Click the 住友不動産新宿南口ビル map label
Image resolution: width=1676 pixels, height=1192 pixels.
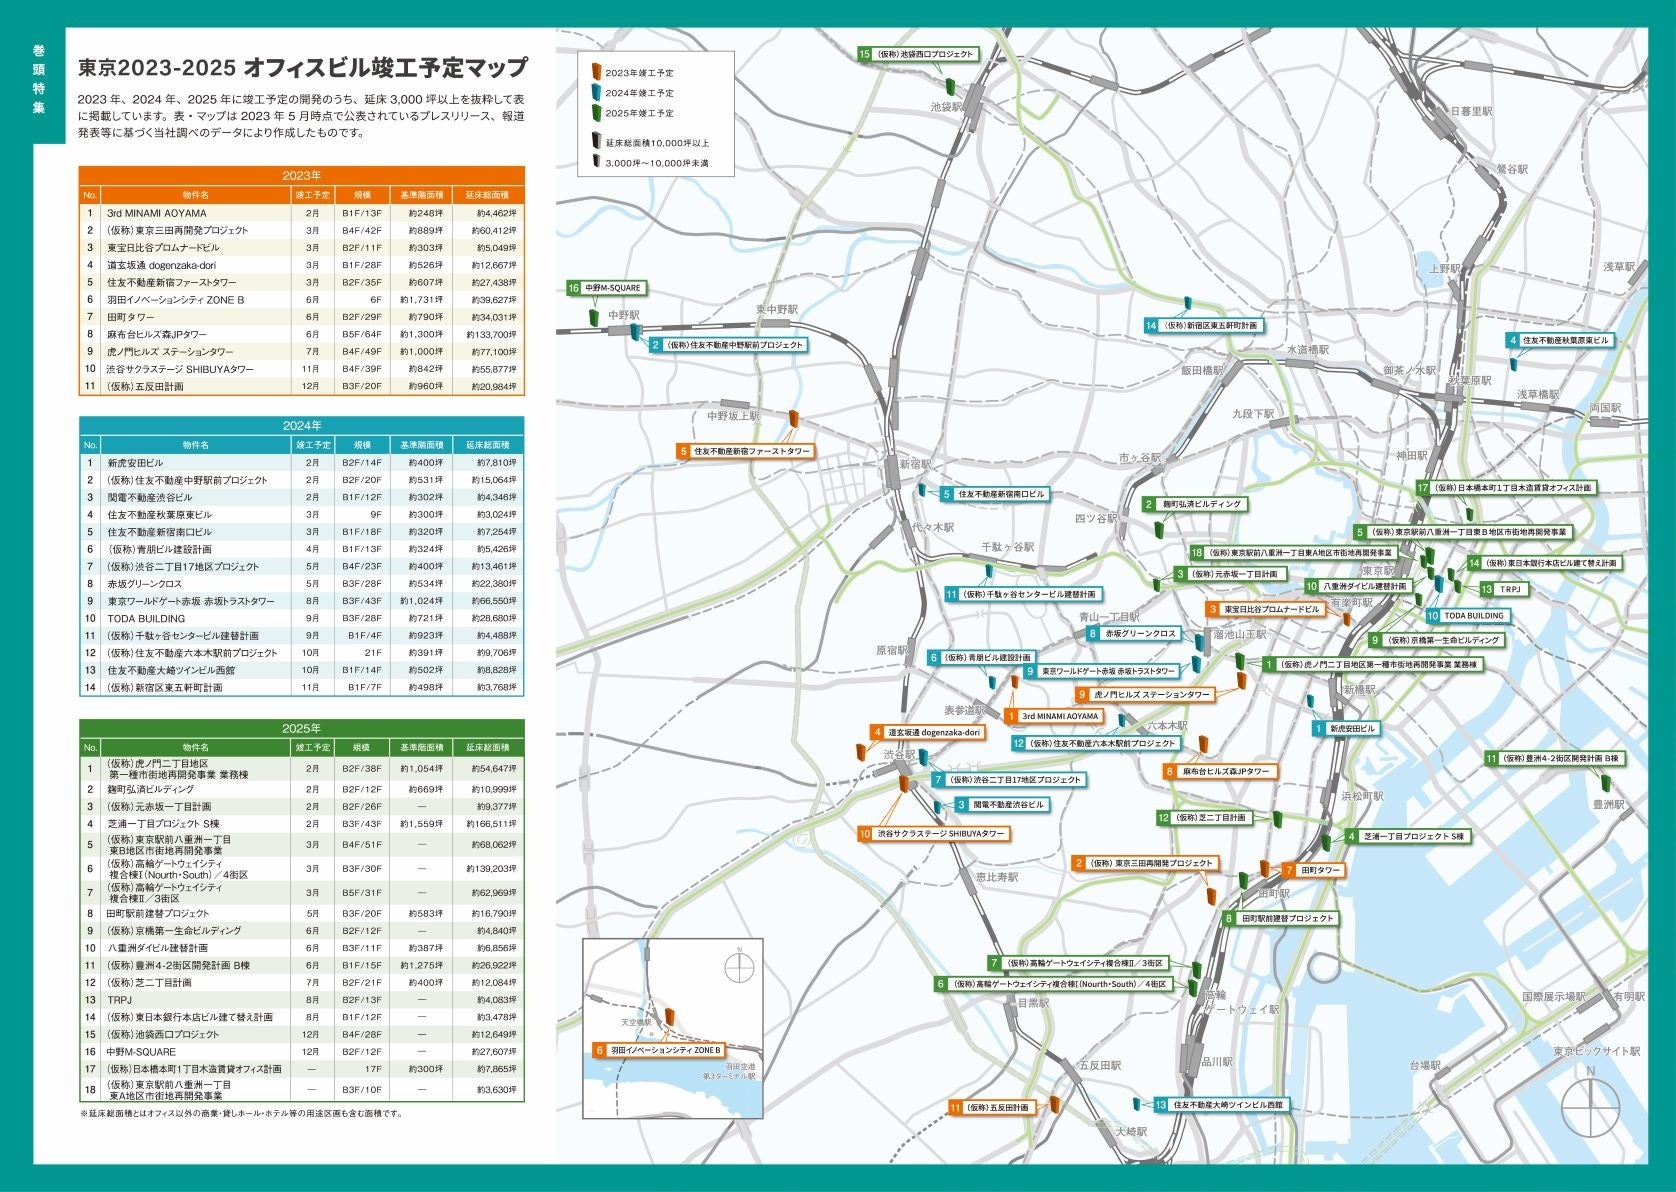(994, 494)
